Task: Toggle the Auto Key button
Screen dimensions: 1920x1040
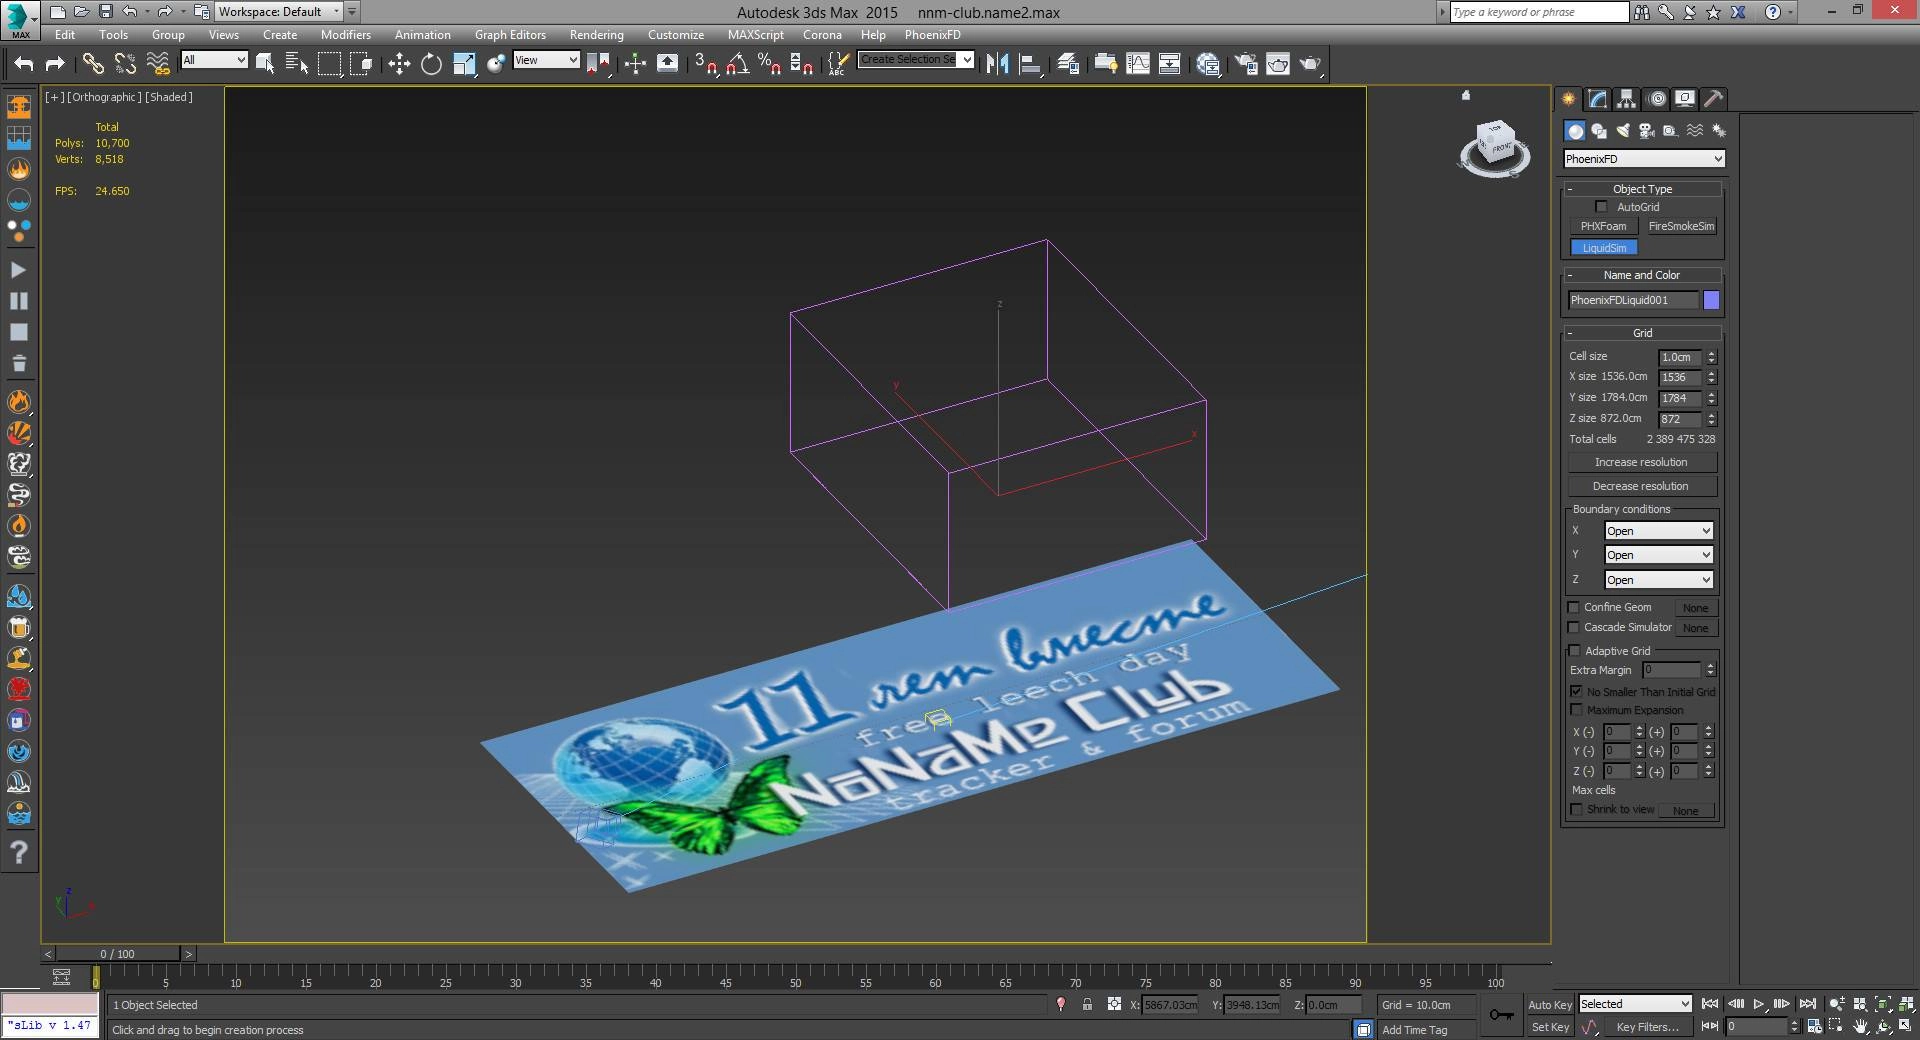Action: tap(1550, 1005)
